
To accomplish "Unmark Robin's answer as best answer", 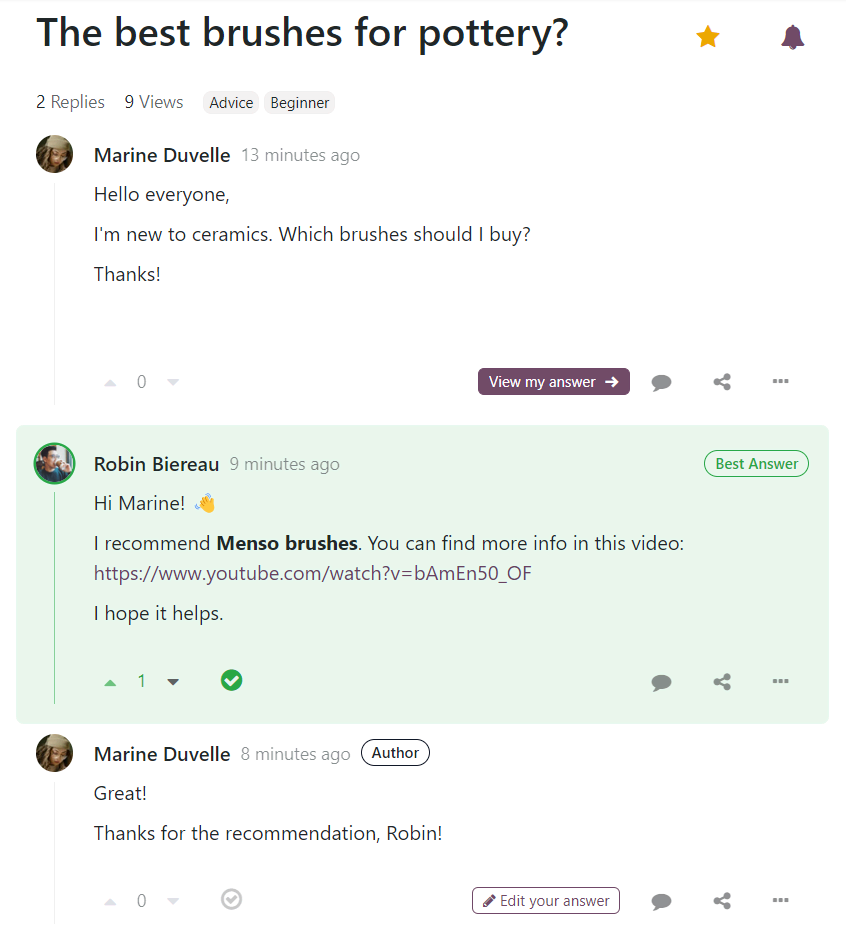I will [231, 681].
